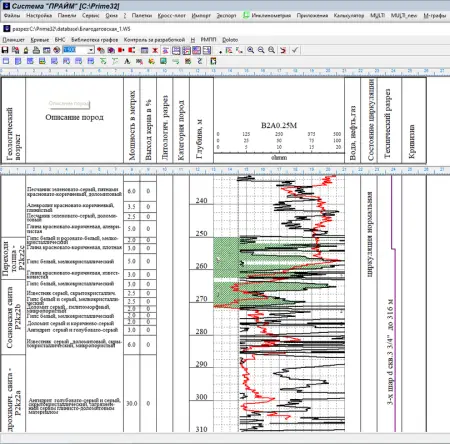Click the red curved arrow icon
The image size is (450, 444).
pyautogui.click(x=283, y=50)
